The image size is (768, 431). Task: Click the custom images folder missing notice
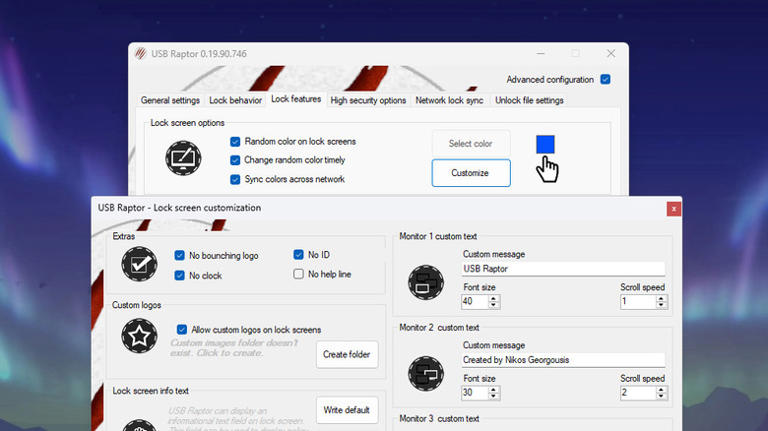234,348
